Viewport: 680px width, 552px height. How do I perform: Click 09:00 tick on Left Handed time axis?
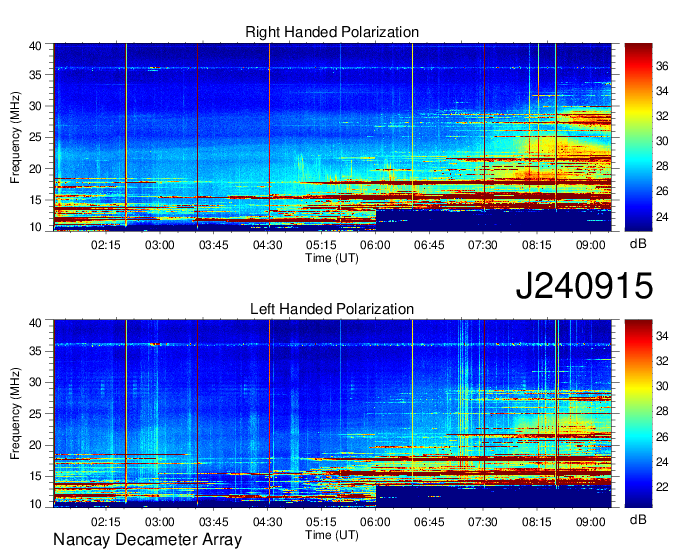pos(591,522)
